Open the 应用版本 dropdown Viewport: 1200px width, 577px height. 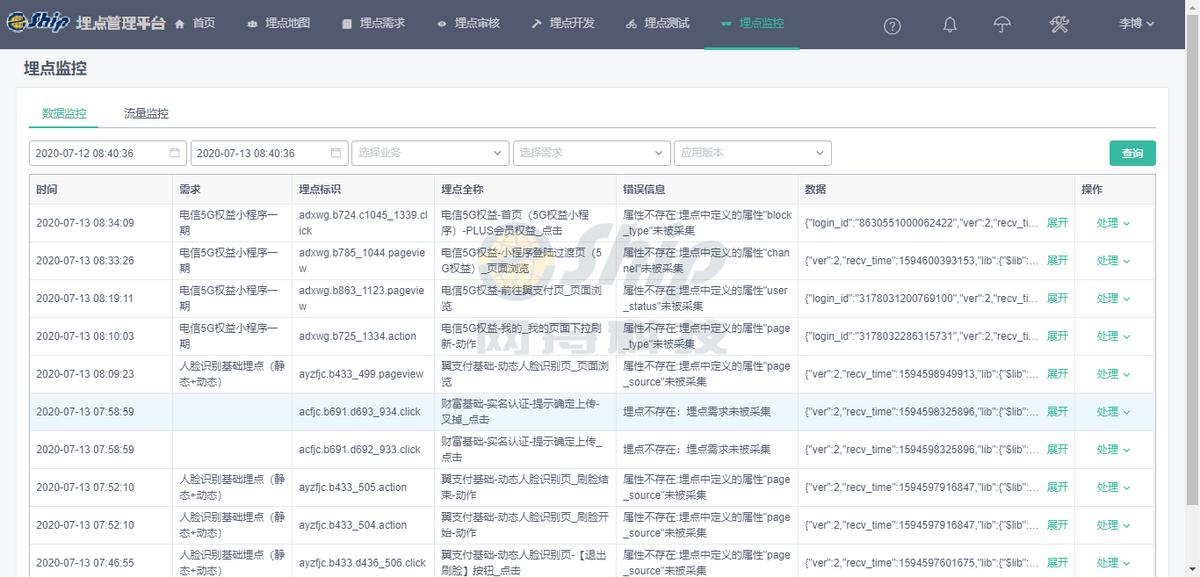(x=753, y=153)
